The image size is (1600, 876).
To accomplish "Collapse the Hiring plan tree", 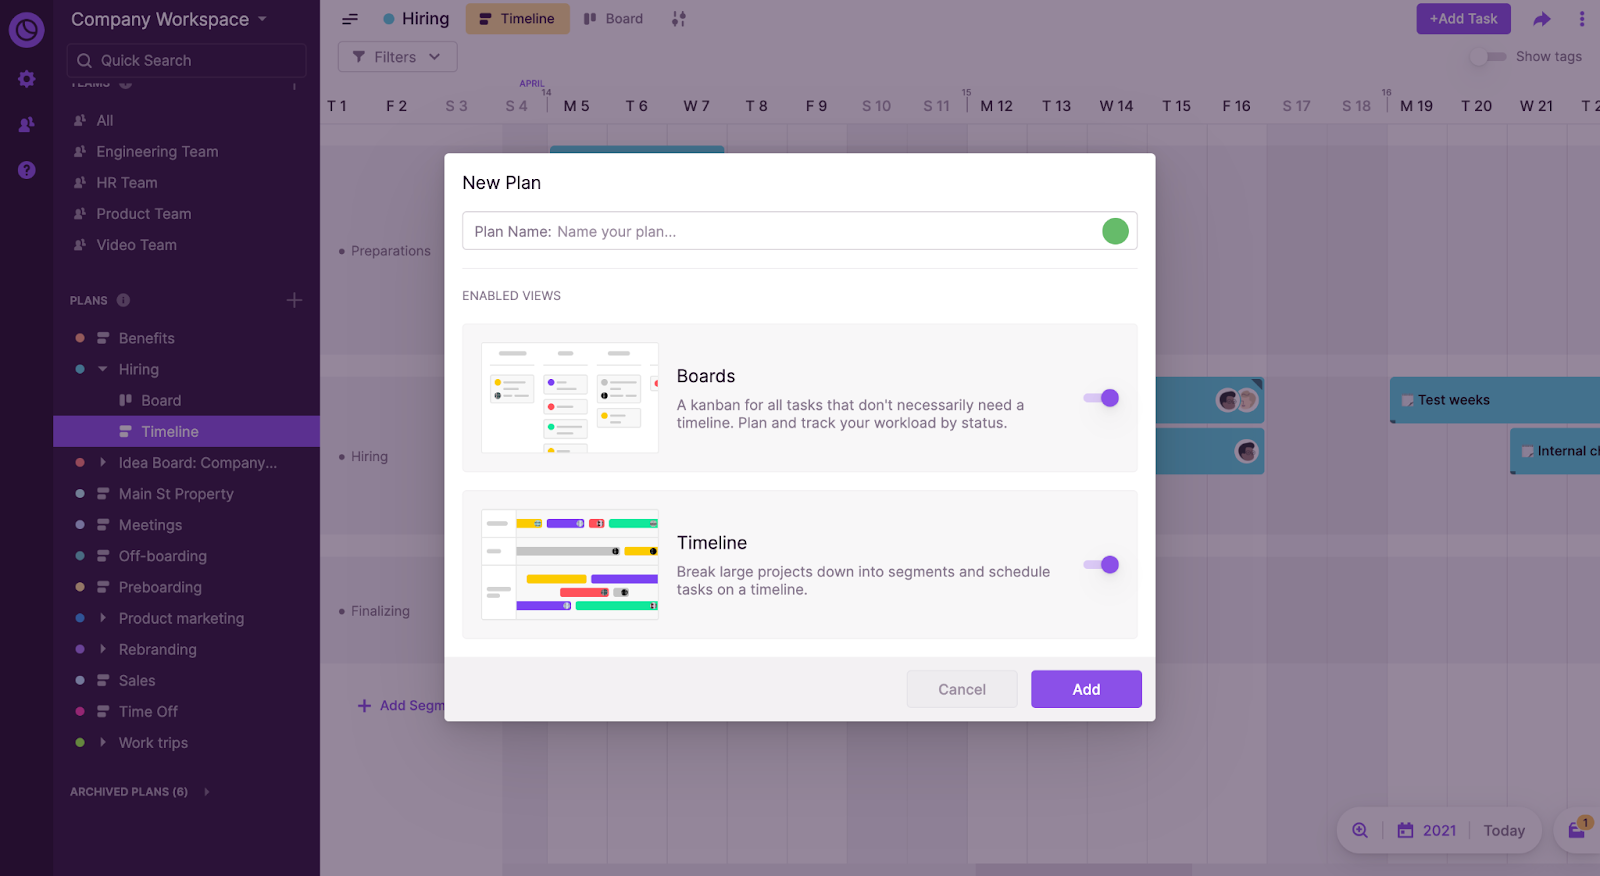I will coord(103,369).
